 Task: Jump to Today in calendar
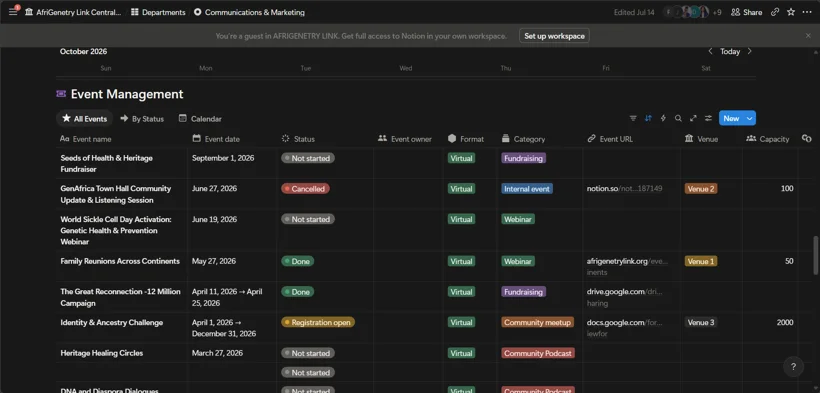730,51
